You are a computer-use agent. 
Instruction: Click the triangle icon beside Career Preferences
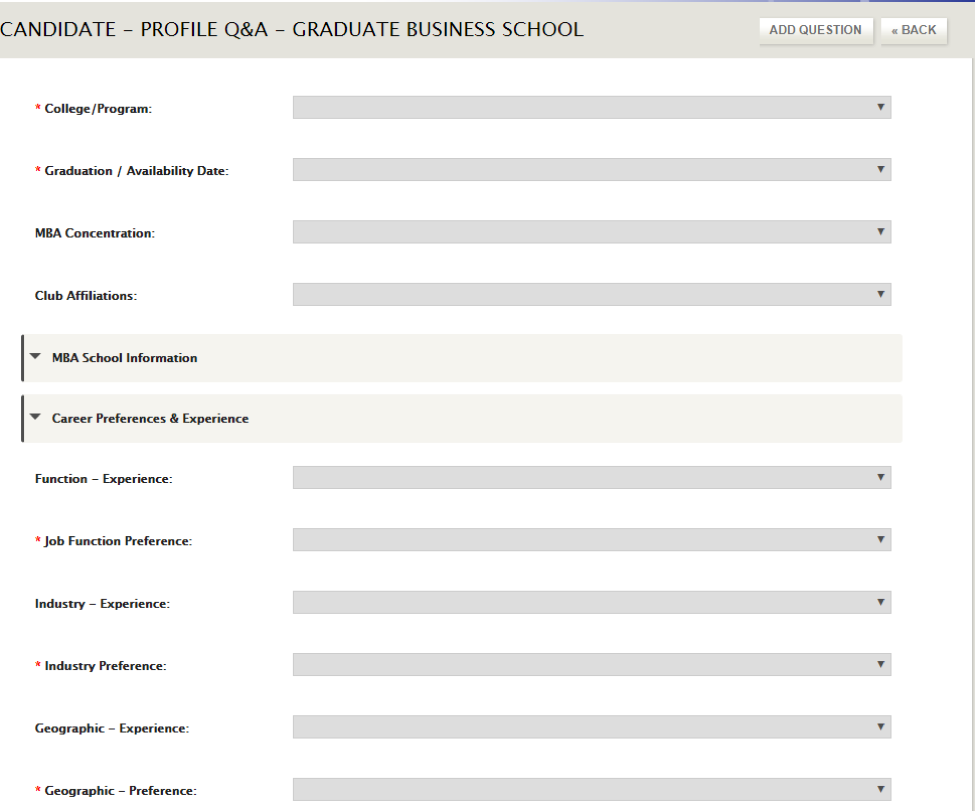click(35, 417)
